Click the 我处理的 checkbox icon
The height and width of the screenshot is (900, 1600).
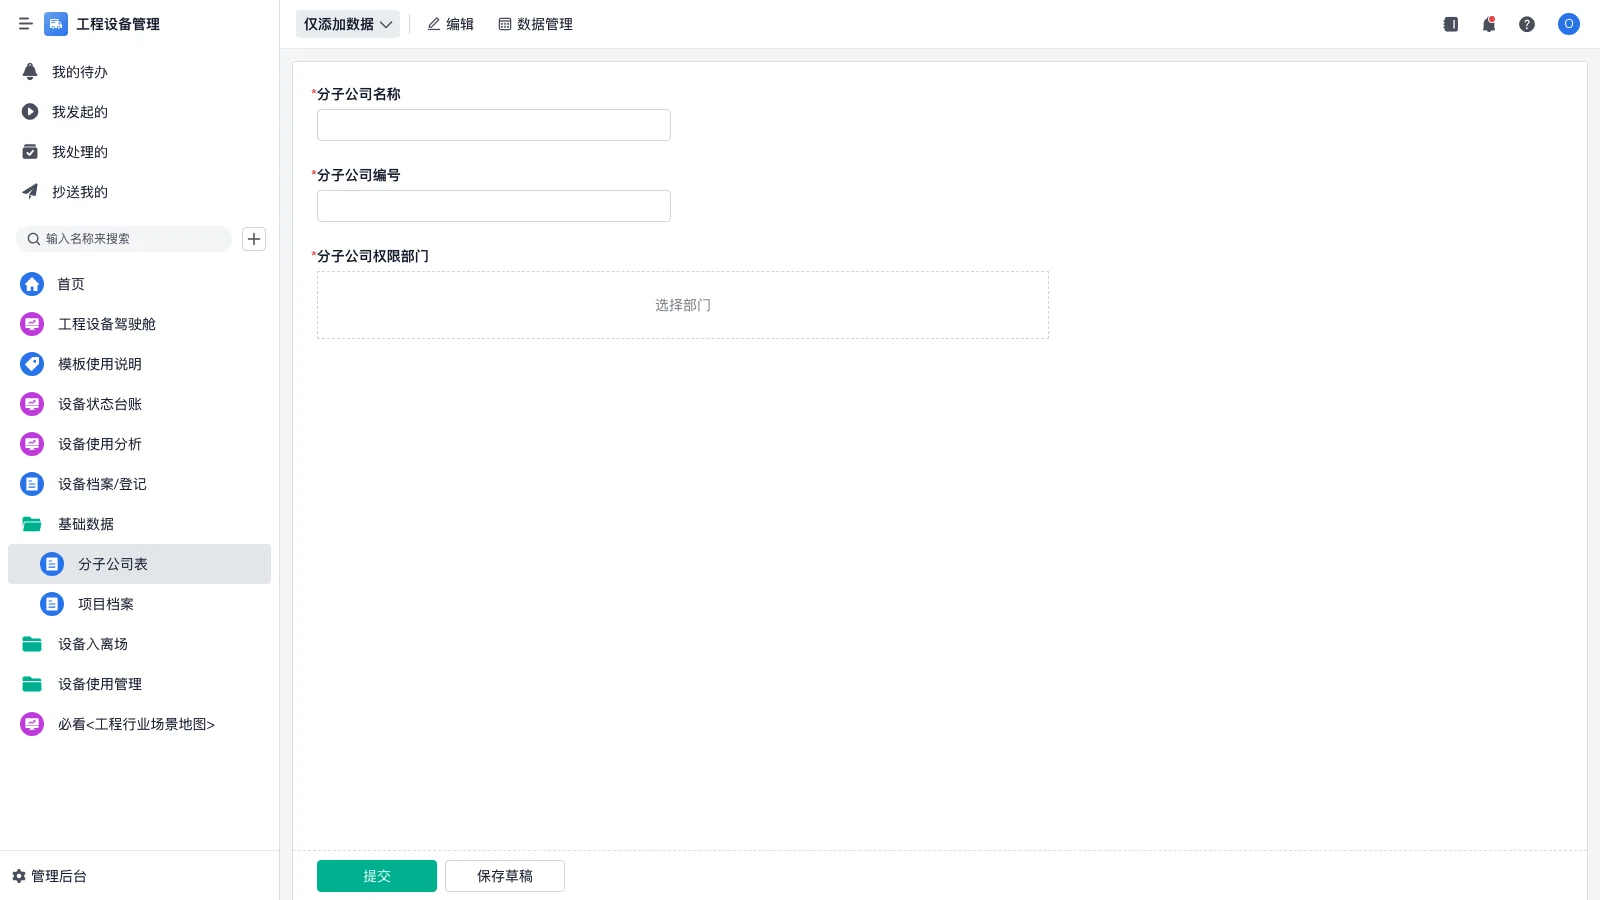click(x=30, y=152)
